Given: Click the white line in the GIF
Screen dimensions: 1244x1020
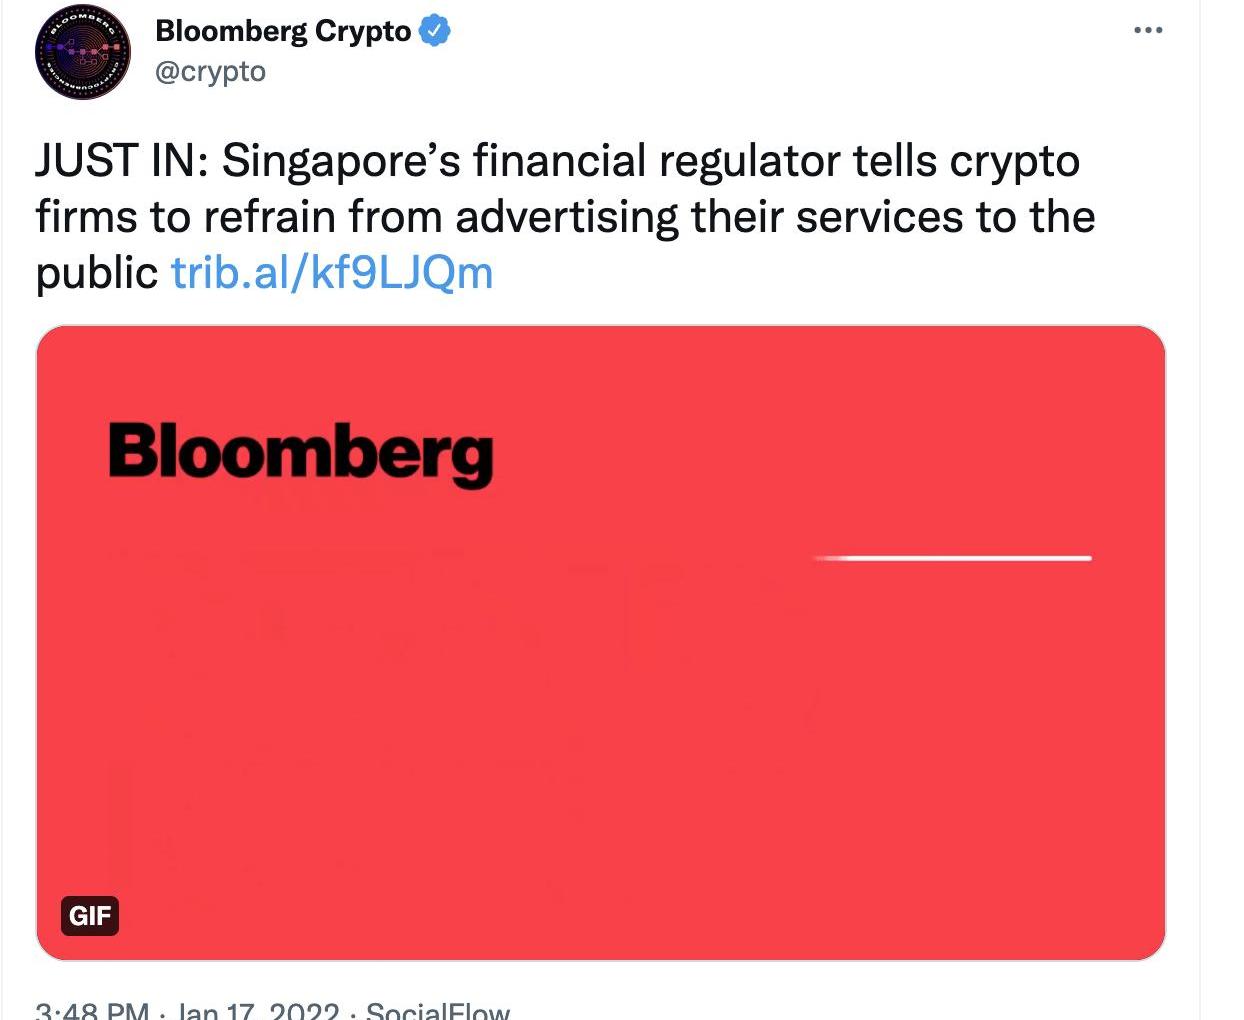Looking at the screenshot, I should pos(952,558).
